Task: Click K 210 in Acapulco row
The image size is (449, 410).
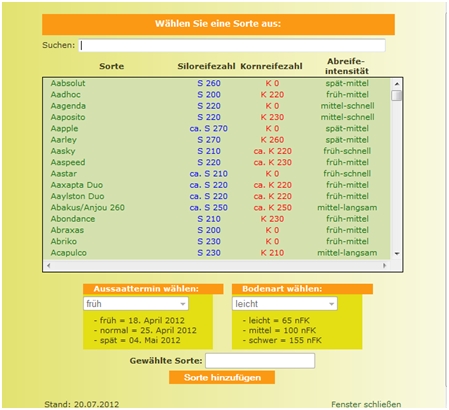Action: click(272, 253)
